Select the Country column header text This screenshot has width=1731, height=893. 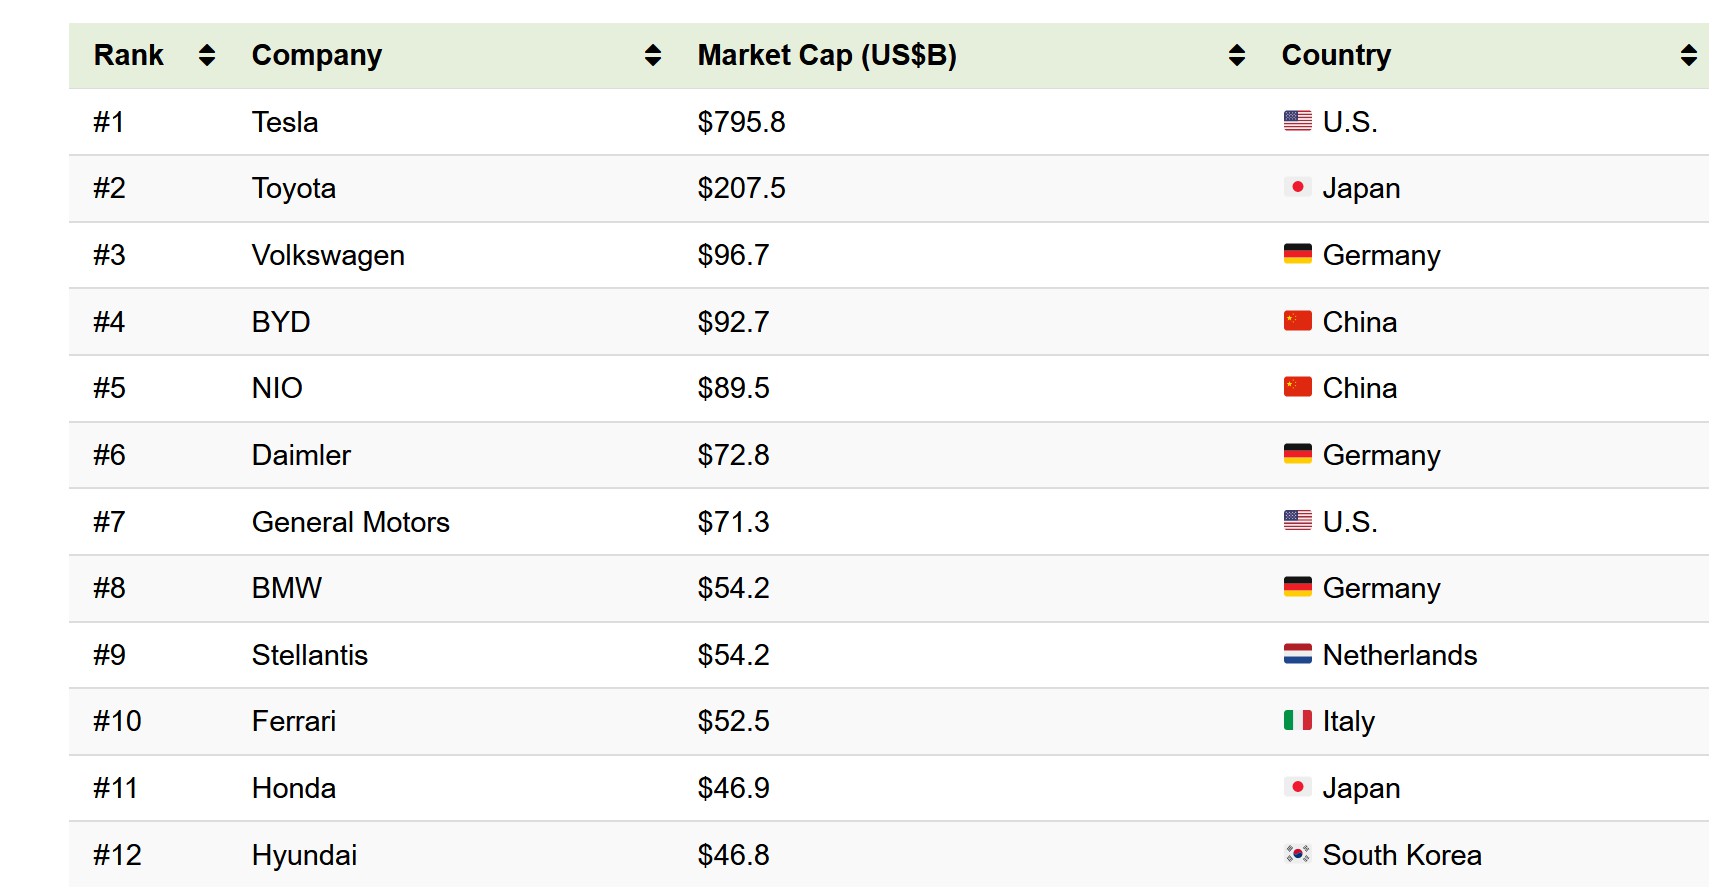pyautogui.click(x=1336, y=56)
